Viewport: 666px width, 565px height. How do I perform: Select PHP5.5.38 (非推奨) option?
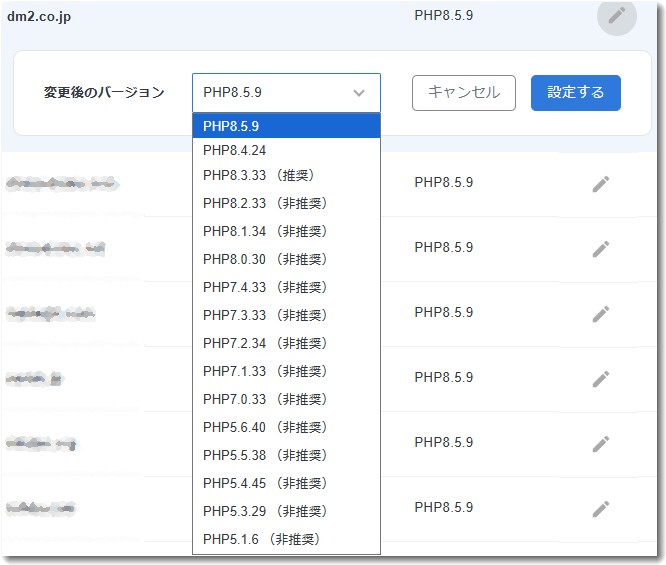tap(286, 455)
